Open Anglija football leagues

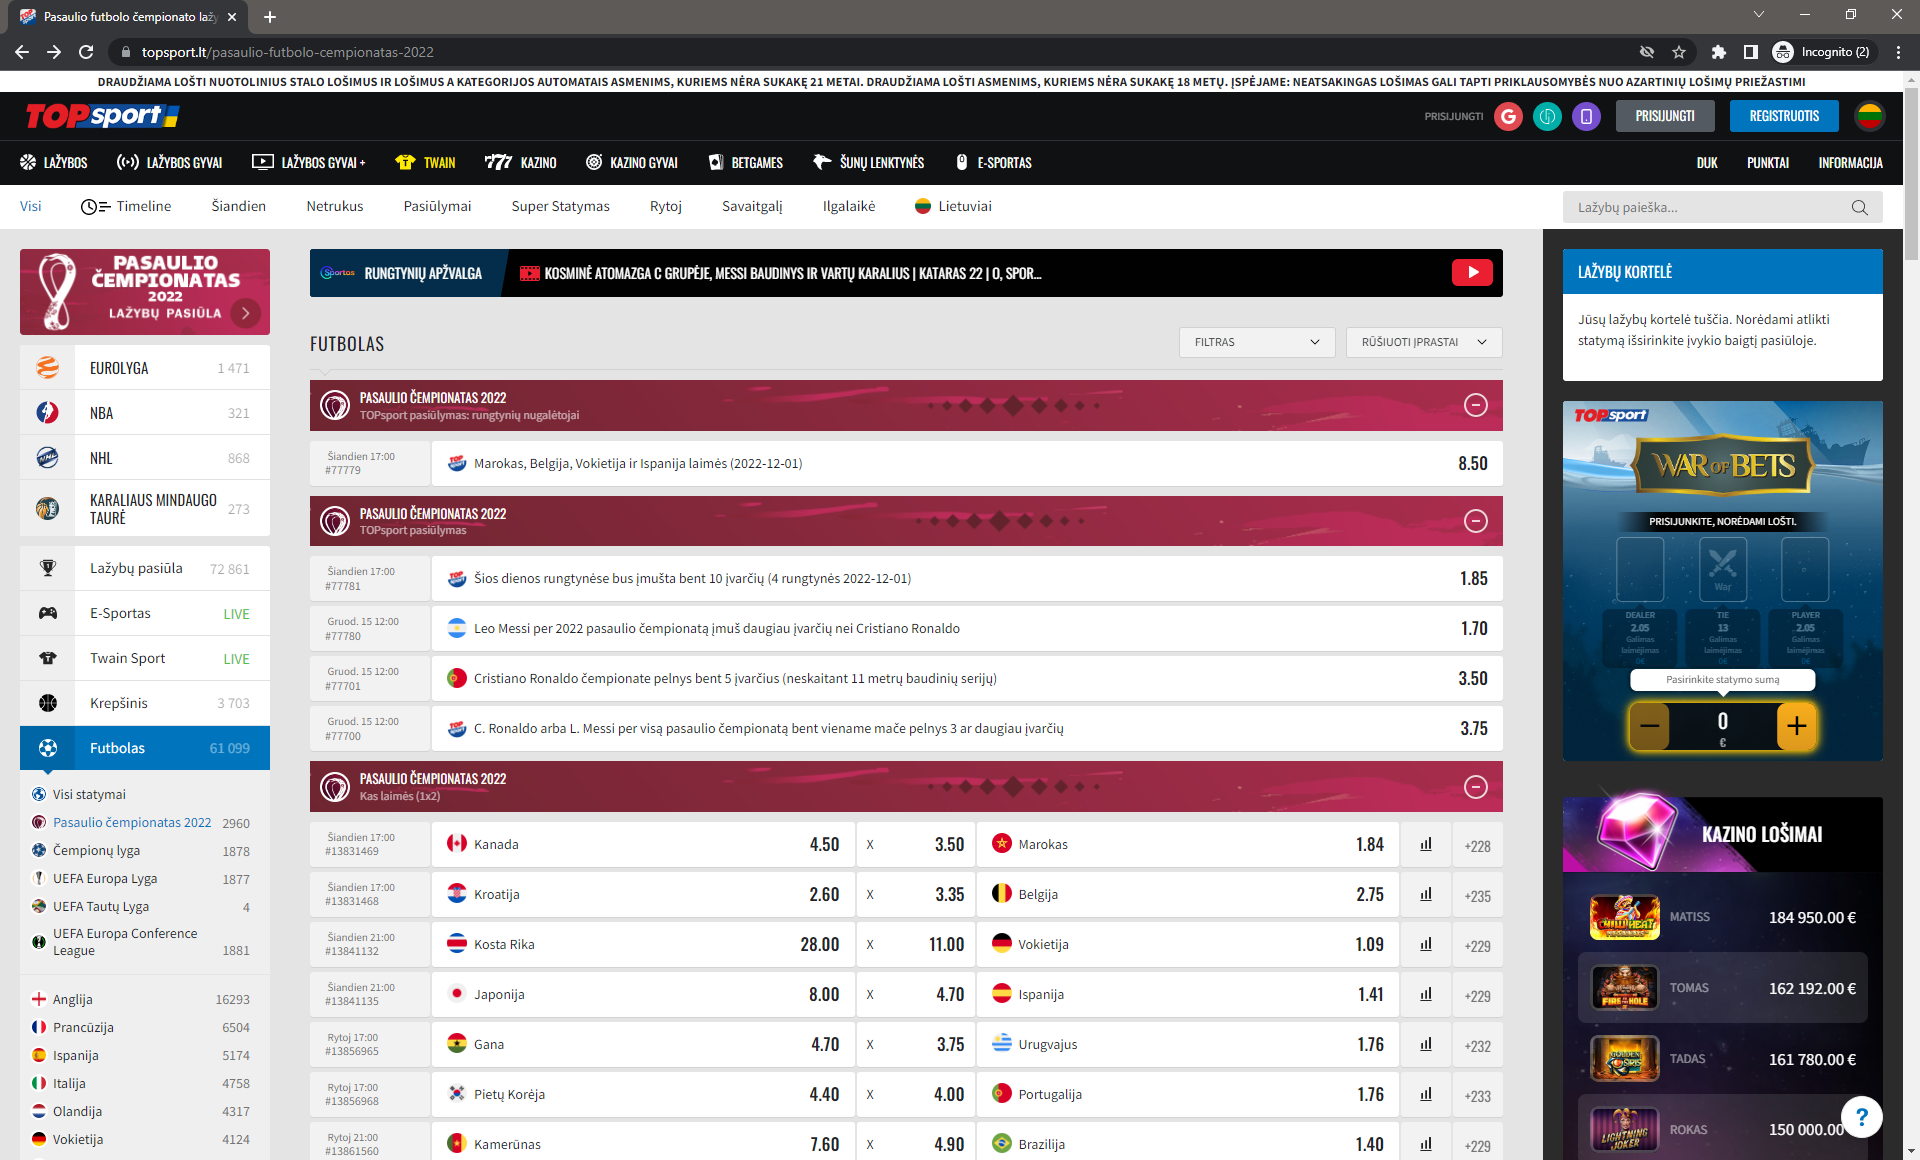click(x=72, y=999)
